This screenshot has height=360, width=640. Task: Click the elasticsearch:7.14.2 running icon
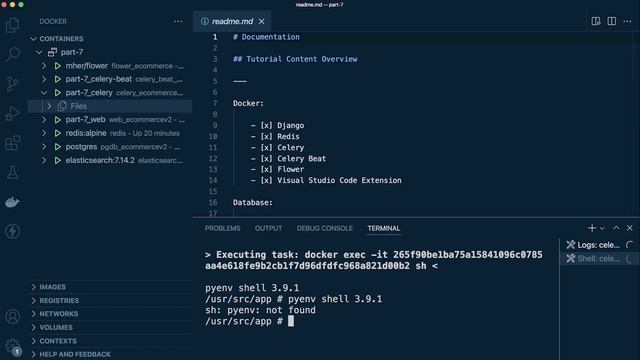[x=58, y=160]
